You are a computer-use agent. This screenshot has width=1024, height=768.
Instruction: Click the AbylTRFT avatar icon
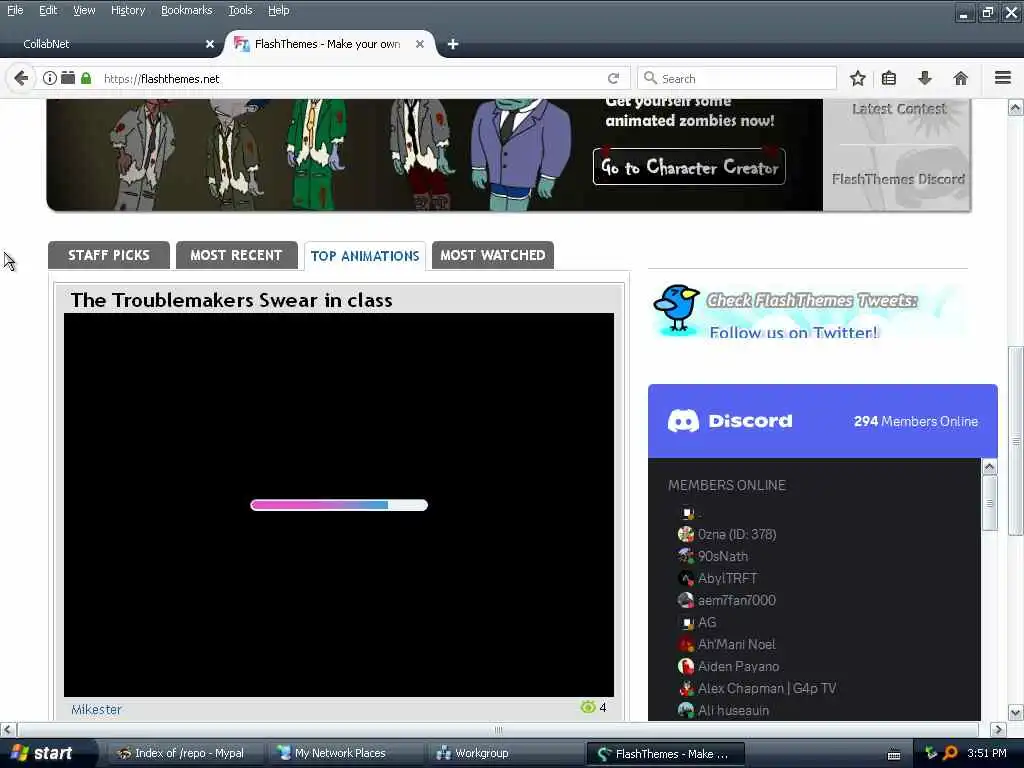tap(686, 579)
